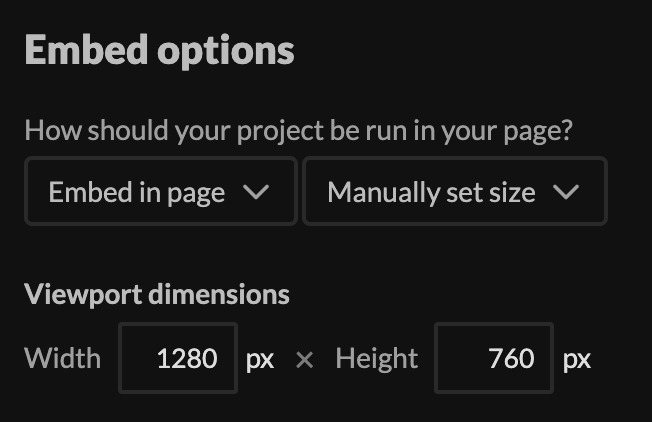
Task: Click the "Embed options" heading
Action: (x=159, y=49)
